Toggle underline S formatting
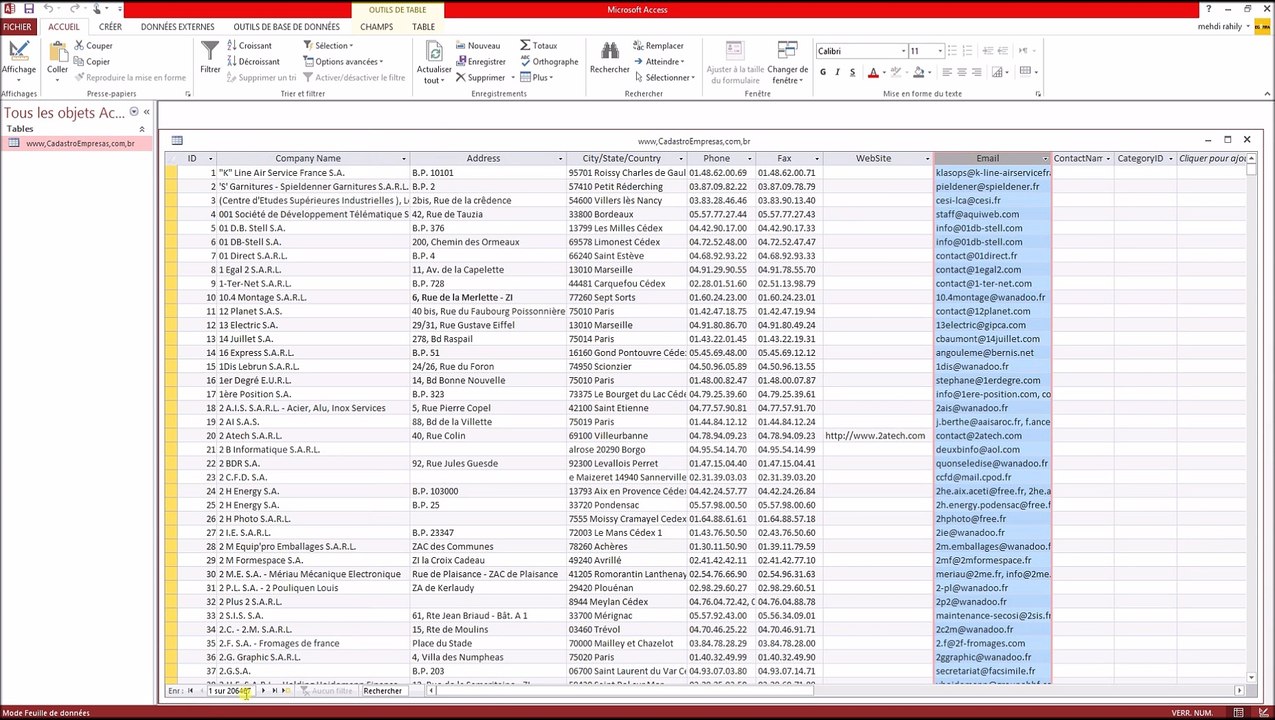This screenshot has height=720, width=1275. click(852, 72)
